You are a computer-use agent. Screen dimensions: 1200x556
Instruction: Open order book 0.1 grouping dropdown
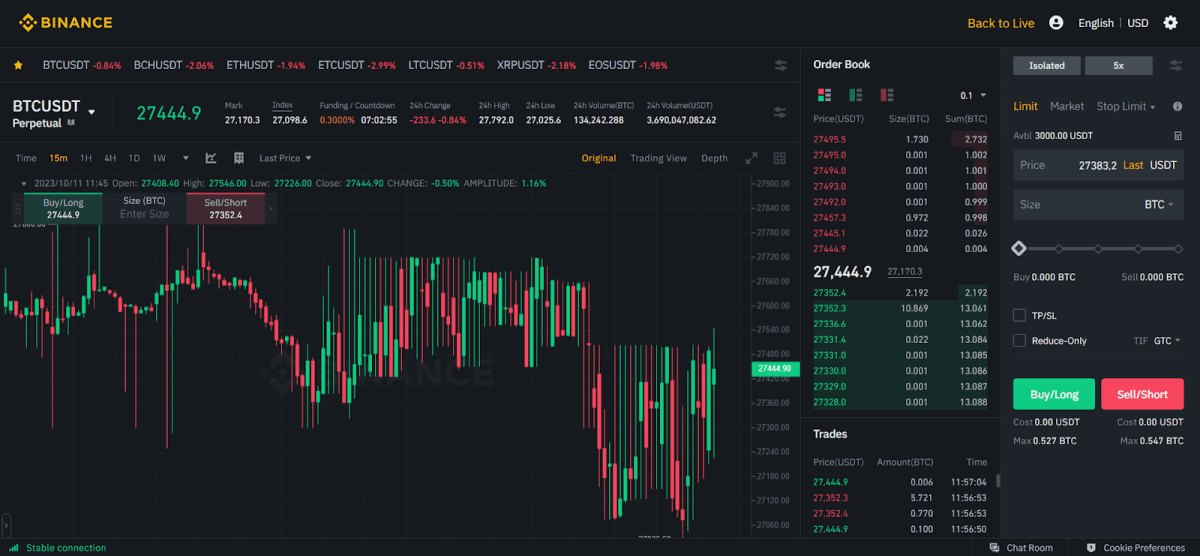coord(973,96)
